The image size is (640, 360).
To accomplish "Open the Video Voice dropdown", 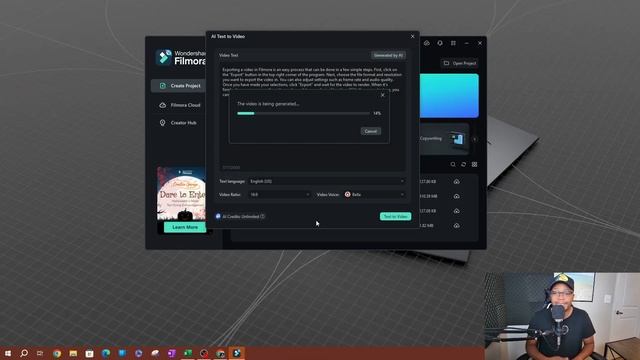I will point(374,195).
